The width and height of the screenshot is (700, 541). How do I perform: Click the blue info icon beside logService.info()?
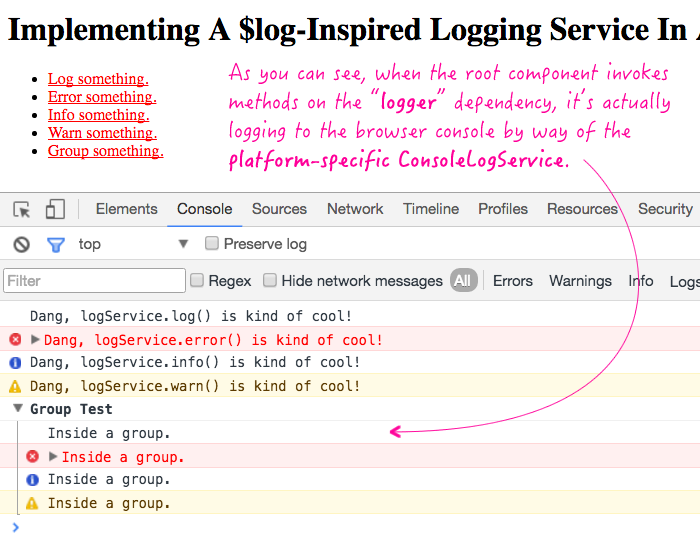[15, 363]
